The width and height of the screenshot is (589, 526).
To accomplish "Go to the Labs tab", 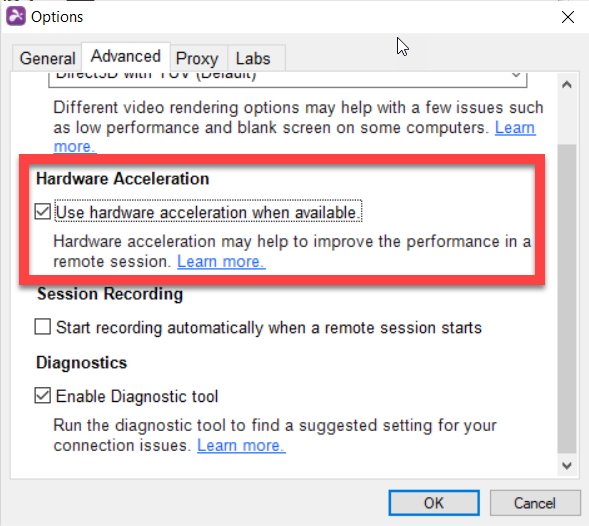I will point(253,59).
